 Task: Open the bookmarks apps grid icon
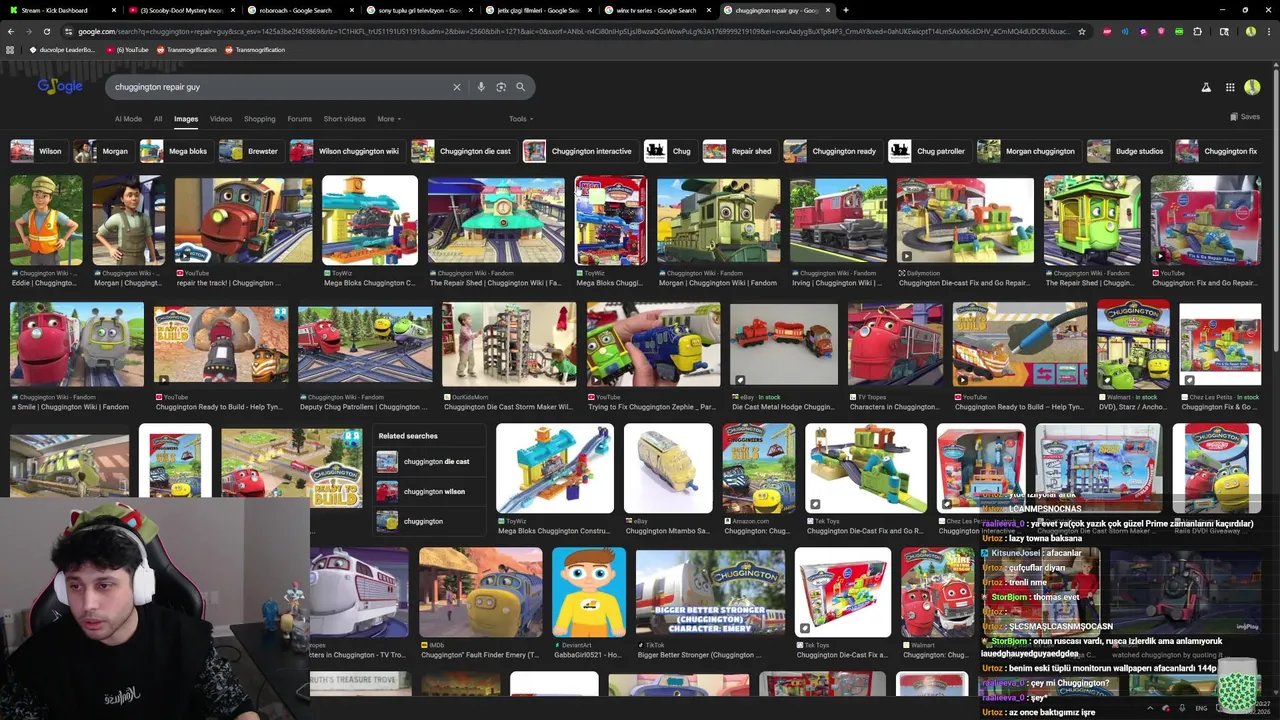(x=11, y=49)
